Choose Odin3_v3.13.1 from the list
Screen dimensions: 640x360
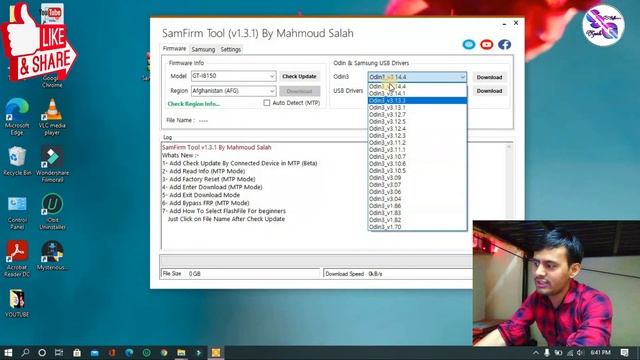417,108
